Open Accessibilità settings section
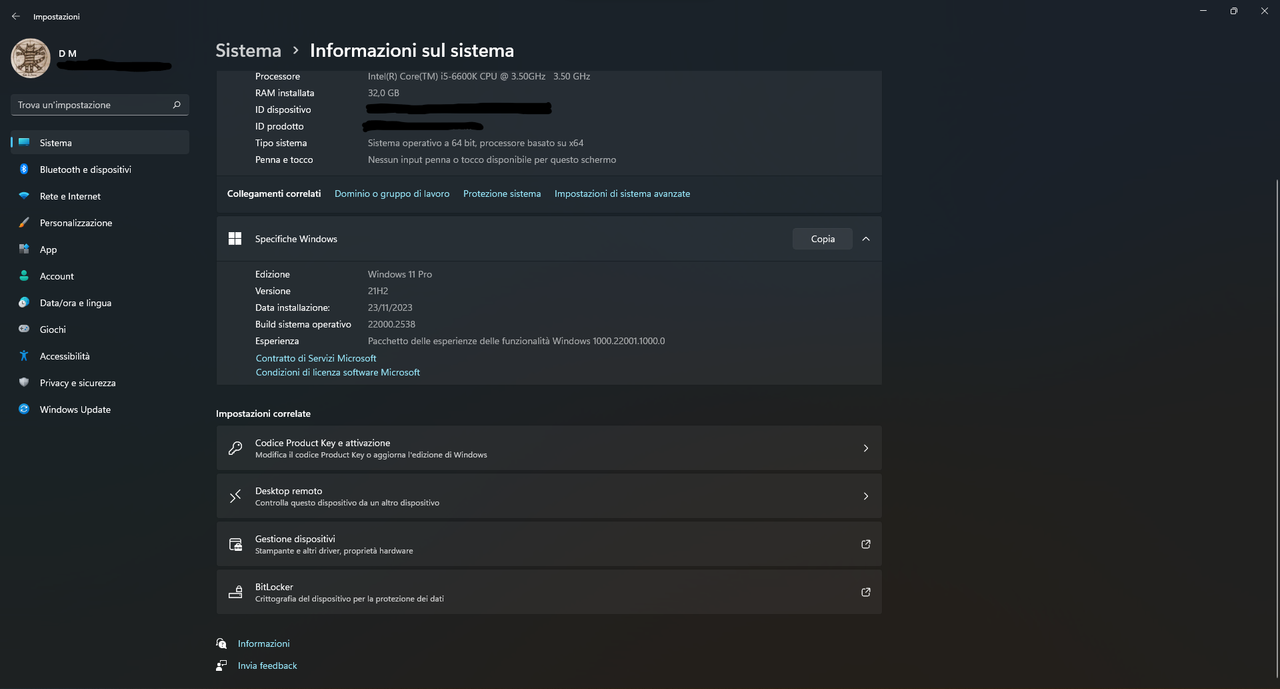This screenshot has height=689, width=1280. 100,356
